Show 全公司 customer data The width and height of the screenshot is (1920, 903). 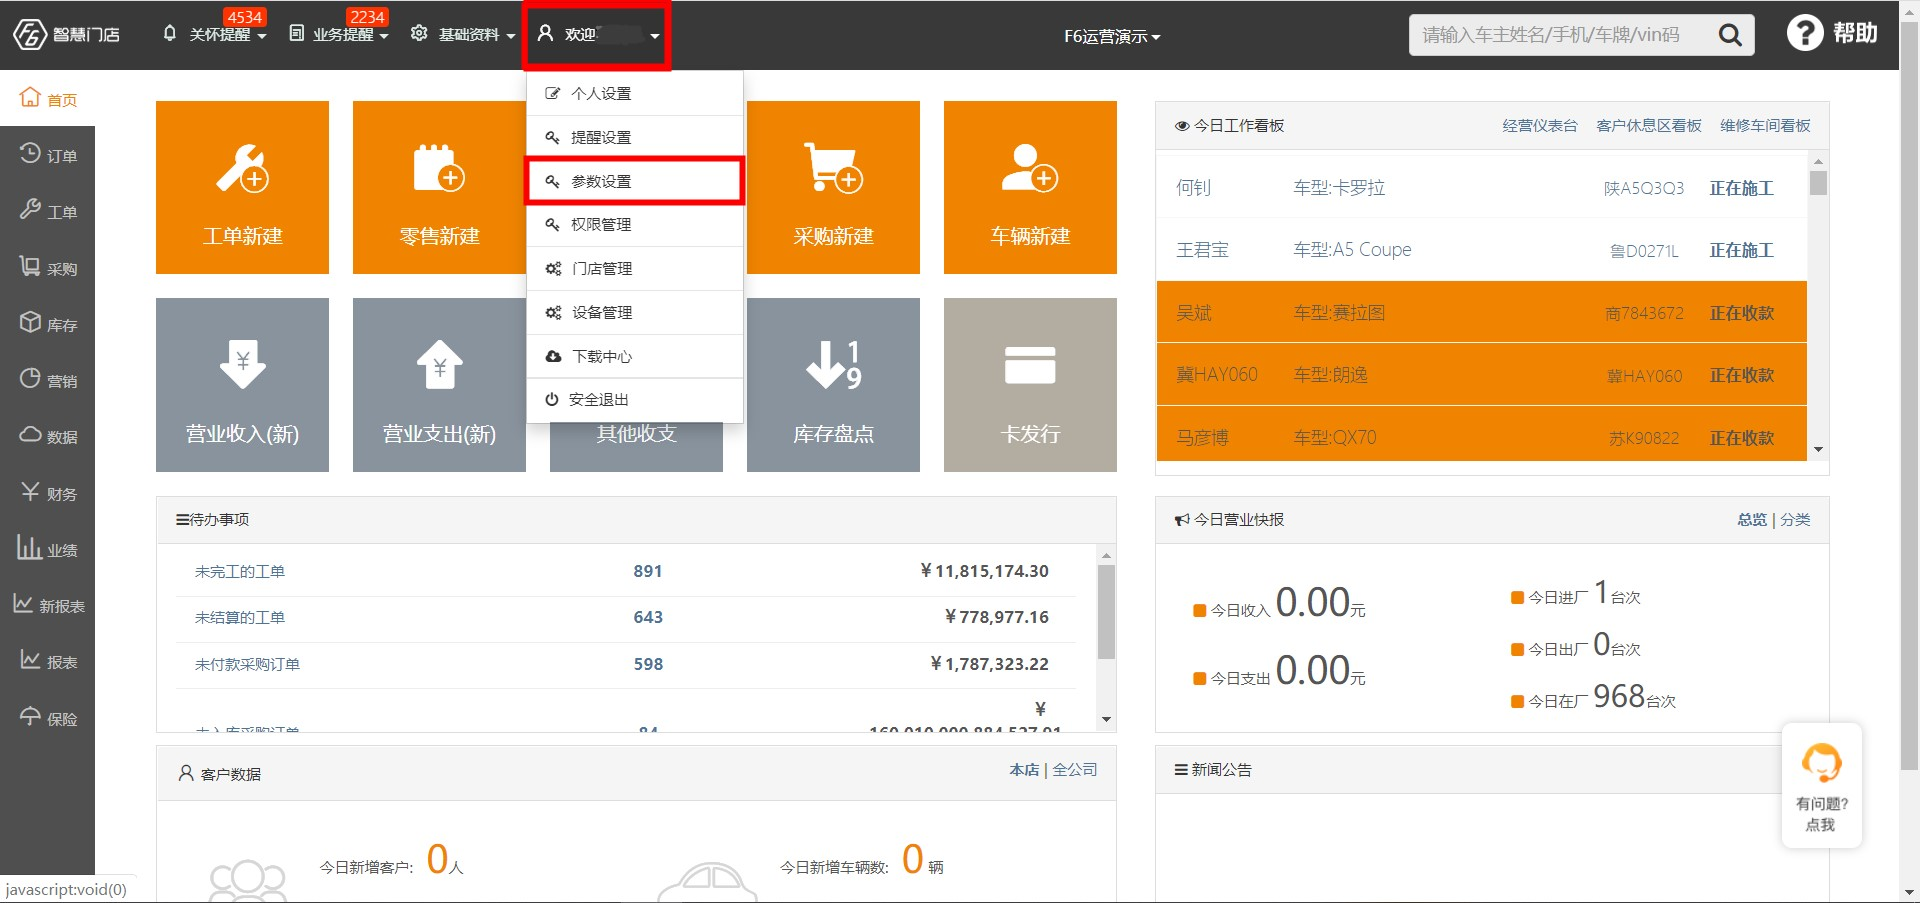1075,769
